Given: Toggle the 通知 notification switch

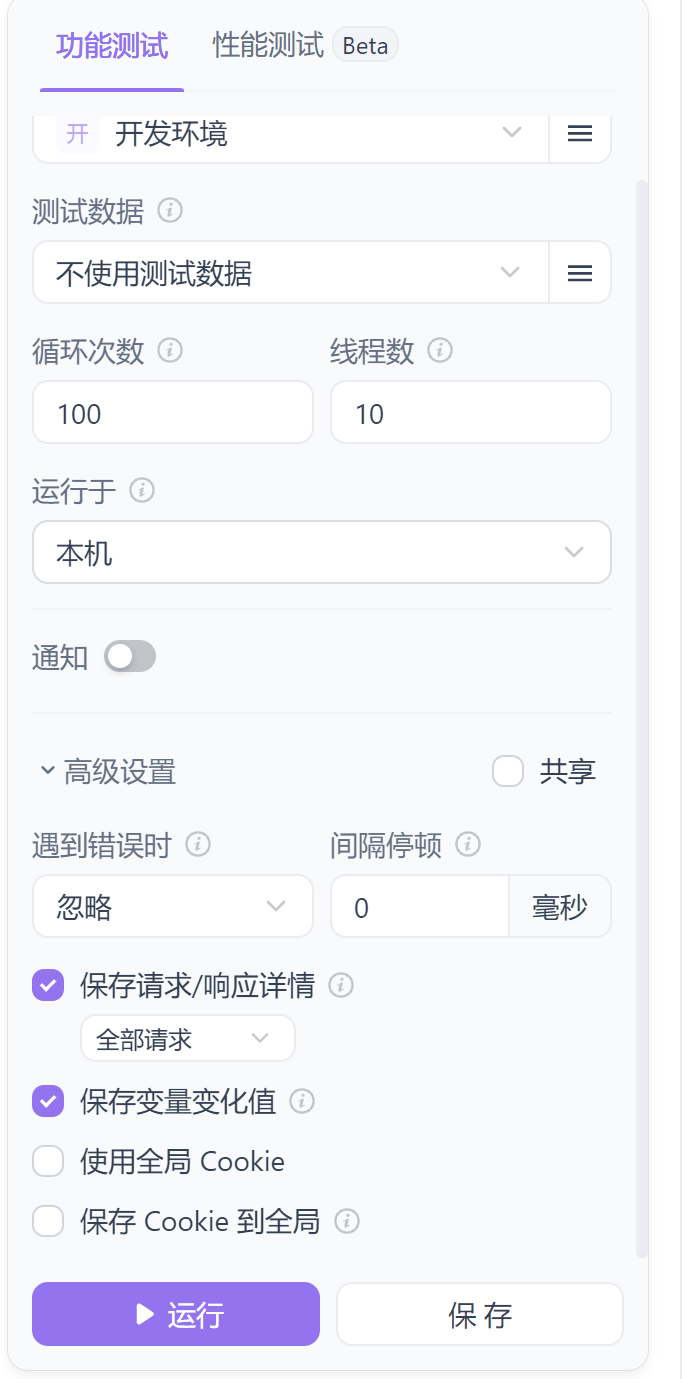Looking at the screenshot, I should point(131,657).
